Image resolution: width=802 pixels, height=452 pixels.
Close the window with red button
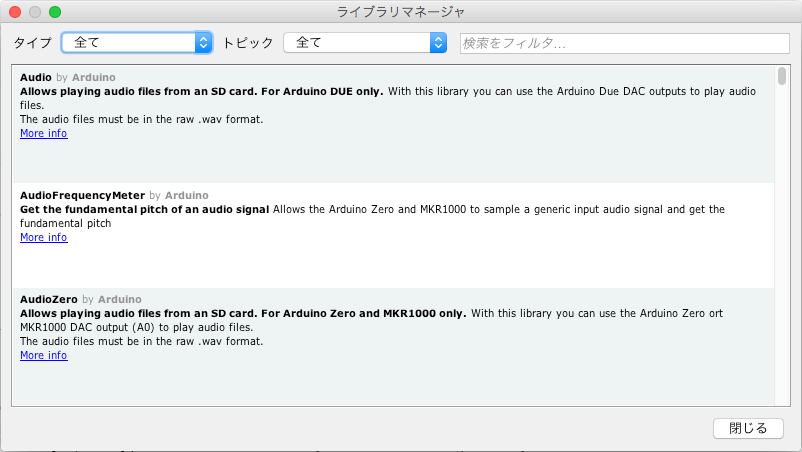point(14,11)
